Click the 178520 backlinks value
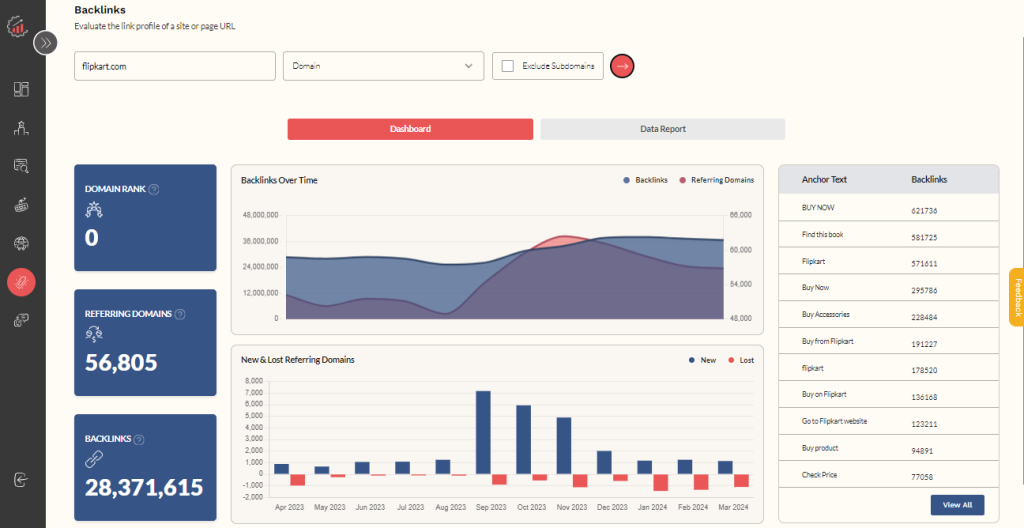1024x528 pixels. [x=924, y=371]
